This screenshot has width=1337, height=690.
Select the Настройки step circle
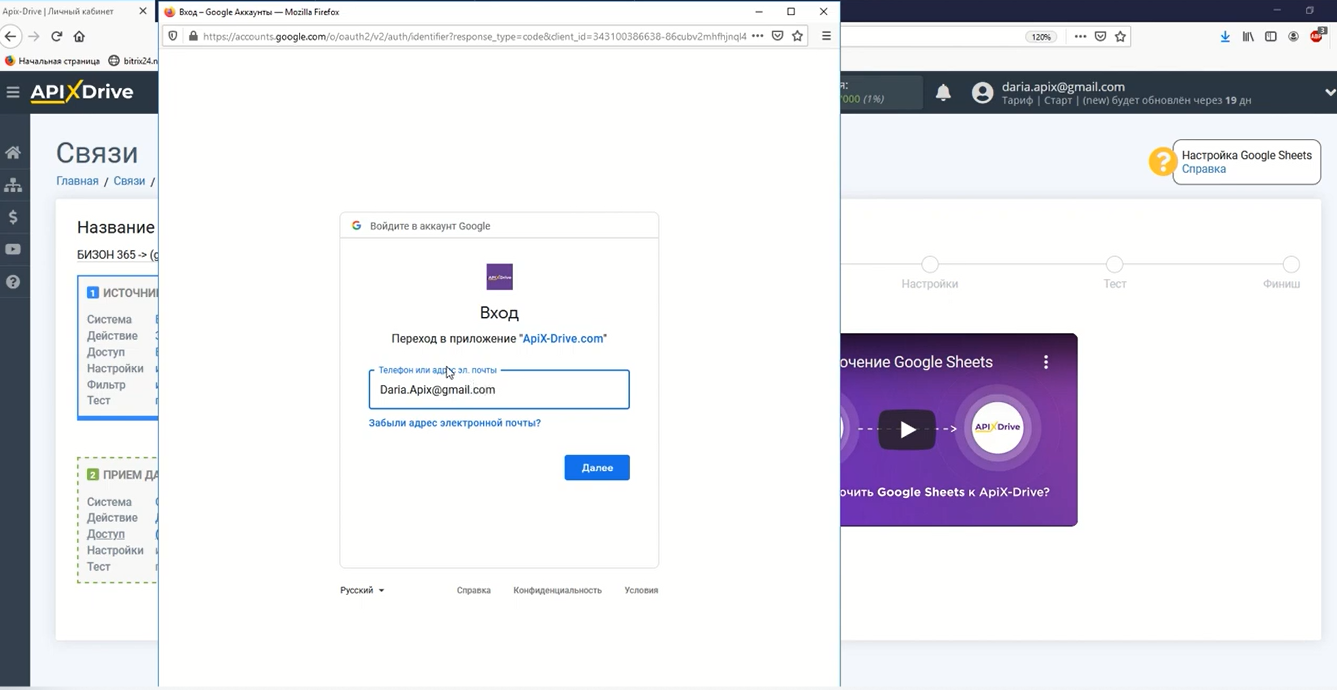(930, 264)
